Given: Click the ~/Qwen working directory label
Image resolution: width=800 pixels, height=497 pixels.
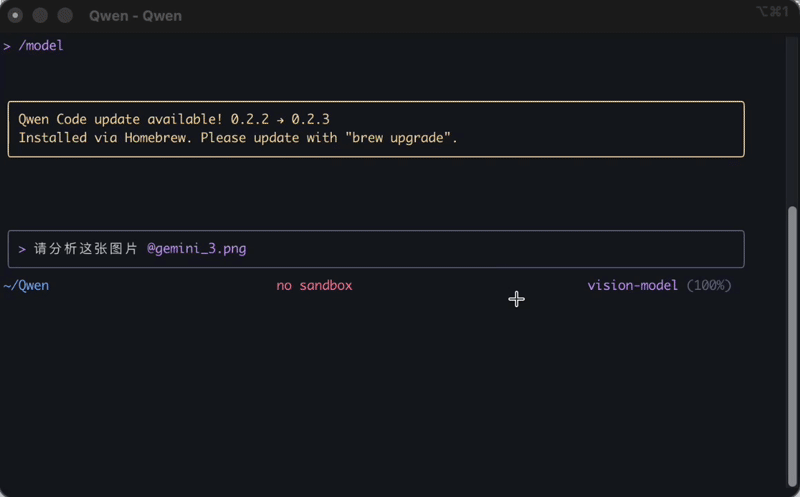Looking at the screenshot, I should point(26,285).
